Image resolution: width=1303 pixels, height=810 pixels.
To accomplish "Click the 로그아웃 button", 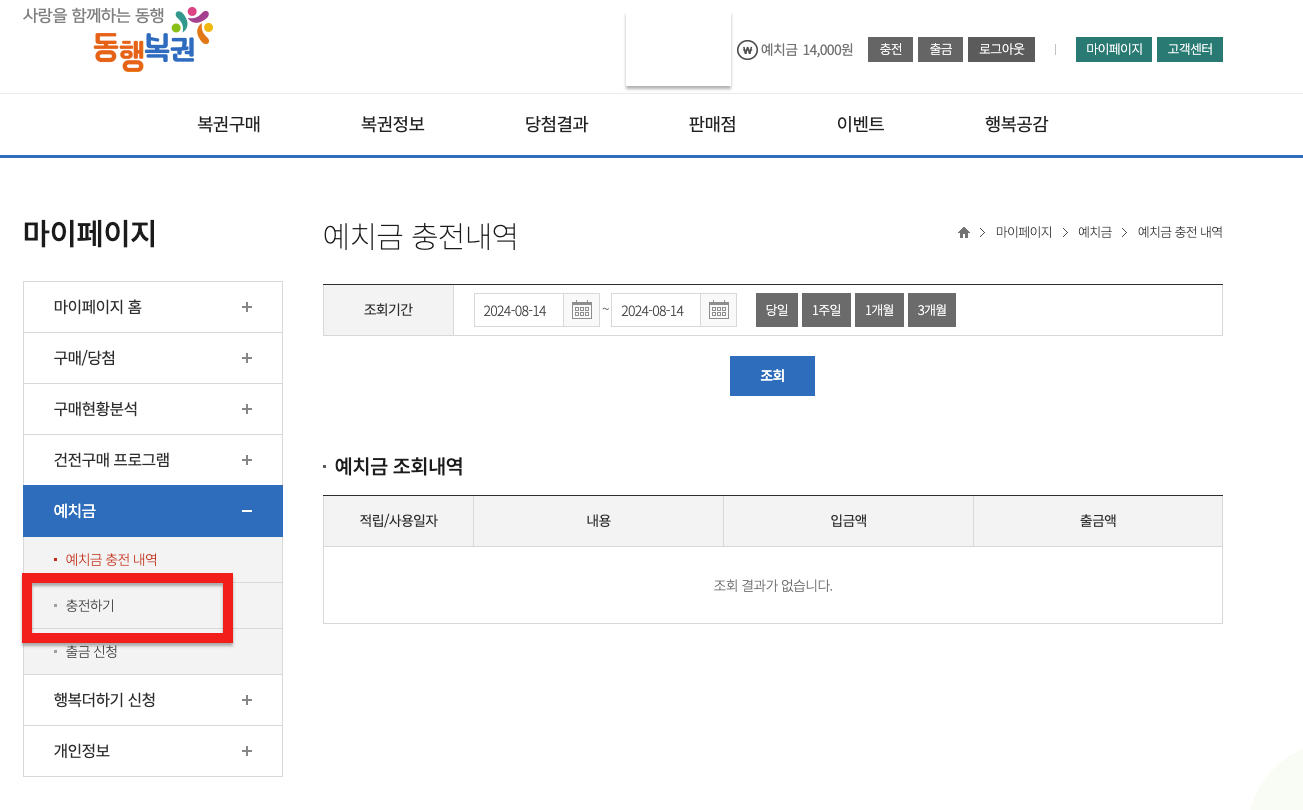I will pos(1001,49).
